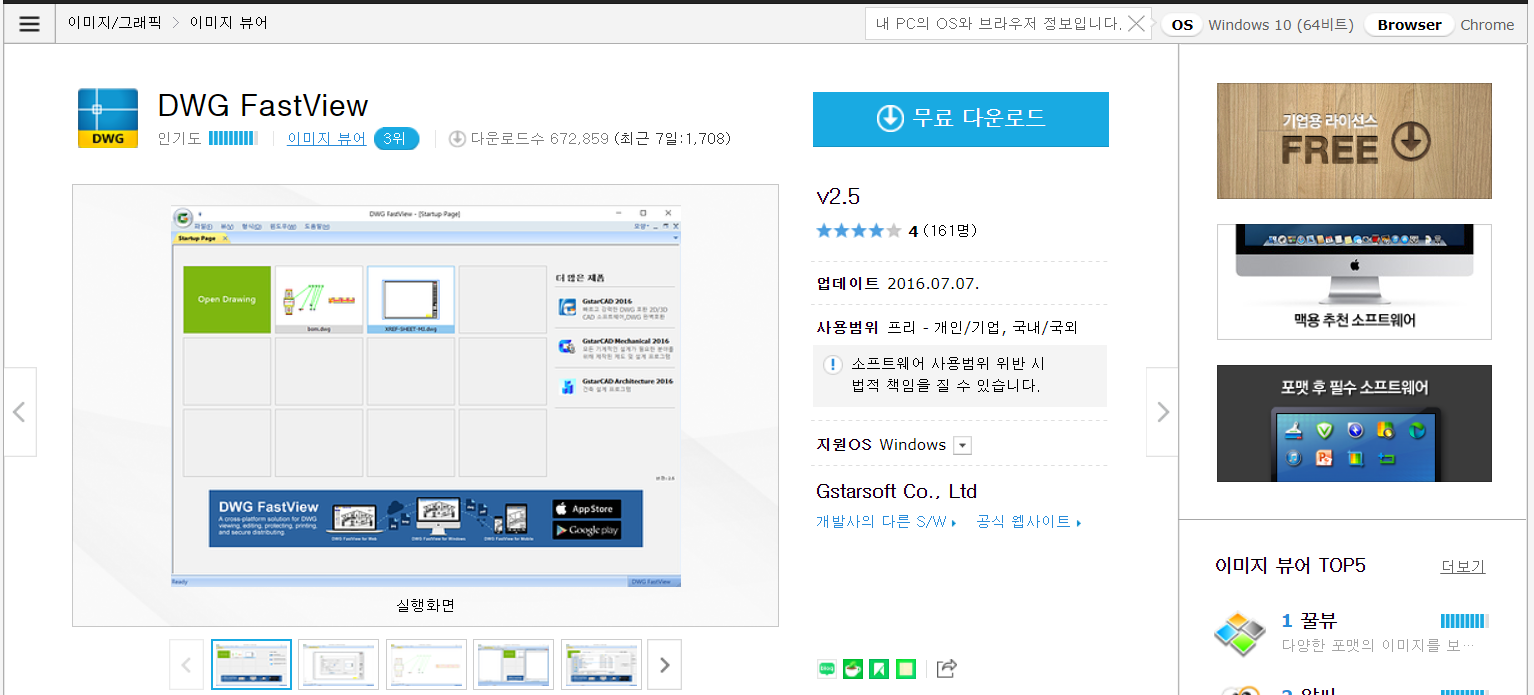Screen dimensions: 1534x695
Task: Open 개발사의 다른 S/W link
Action: click(x=885, y=521)
